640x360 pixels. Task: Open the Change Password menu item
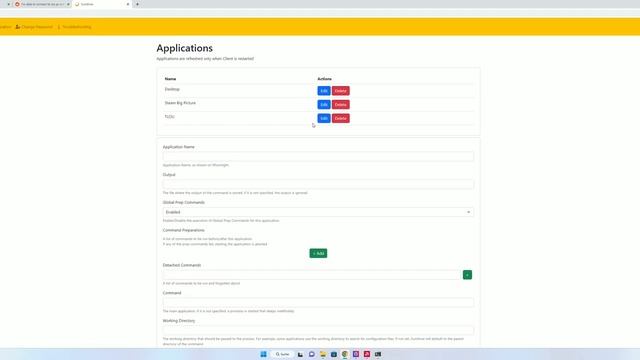(x=34, y=27)
